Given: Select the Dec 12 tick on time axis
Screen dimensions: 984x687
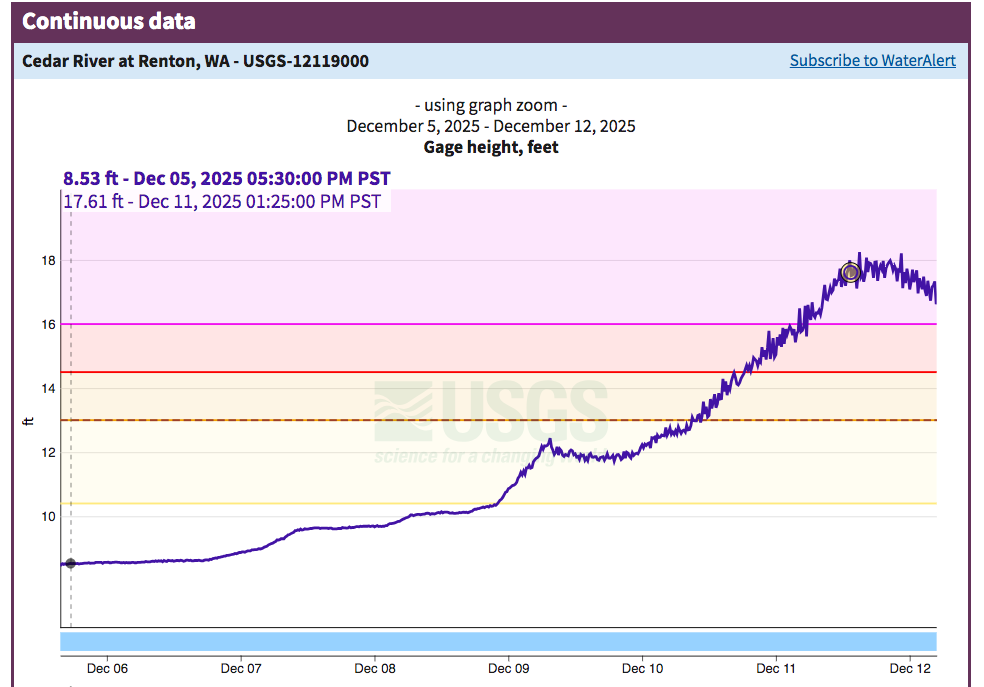Looking at the screenshot, I should point(910,668).
